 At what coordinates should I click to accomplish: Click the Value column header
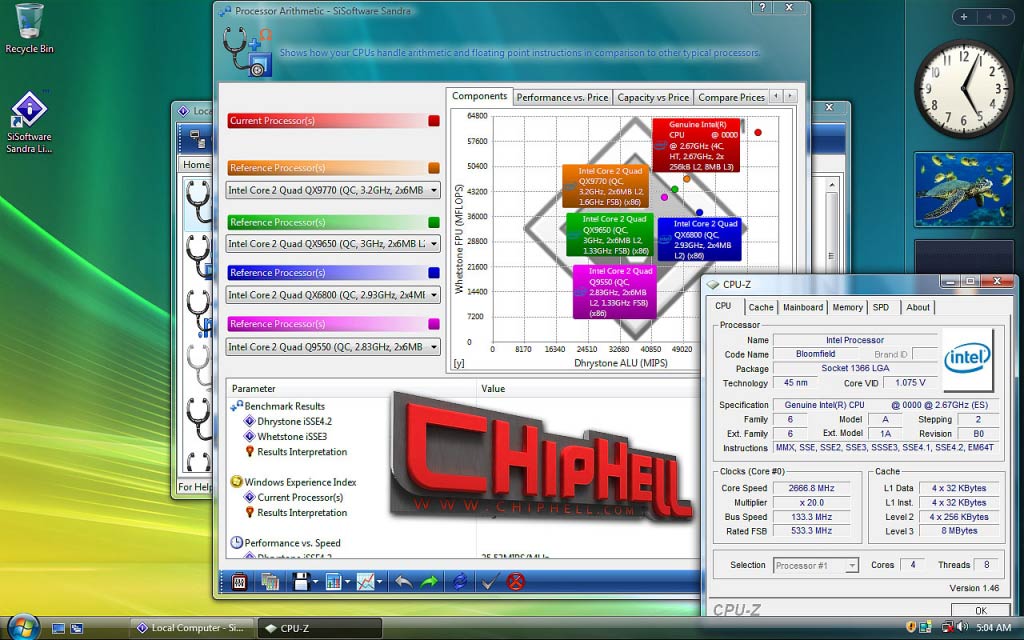point(588,389)
